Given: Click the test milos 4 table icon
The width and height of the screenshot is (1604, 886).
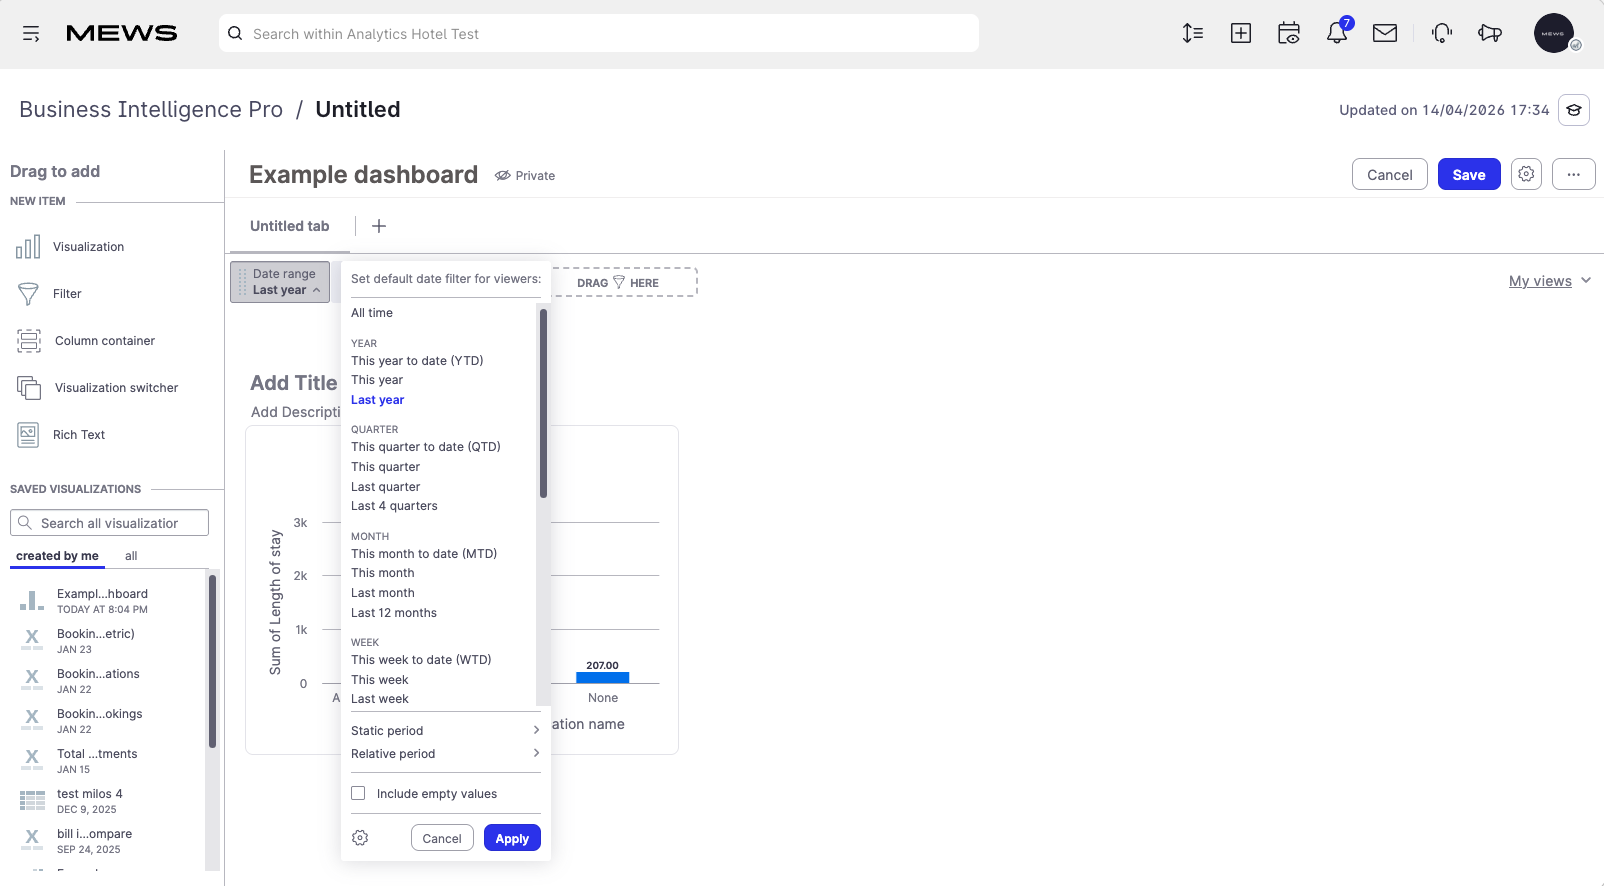Looking at the screenshot, I should [32, 801].
